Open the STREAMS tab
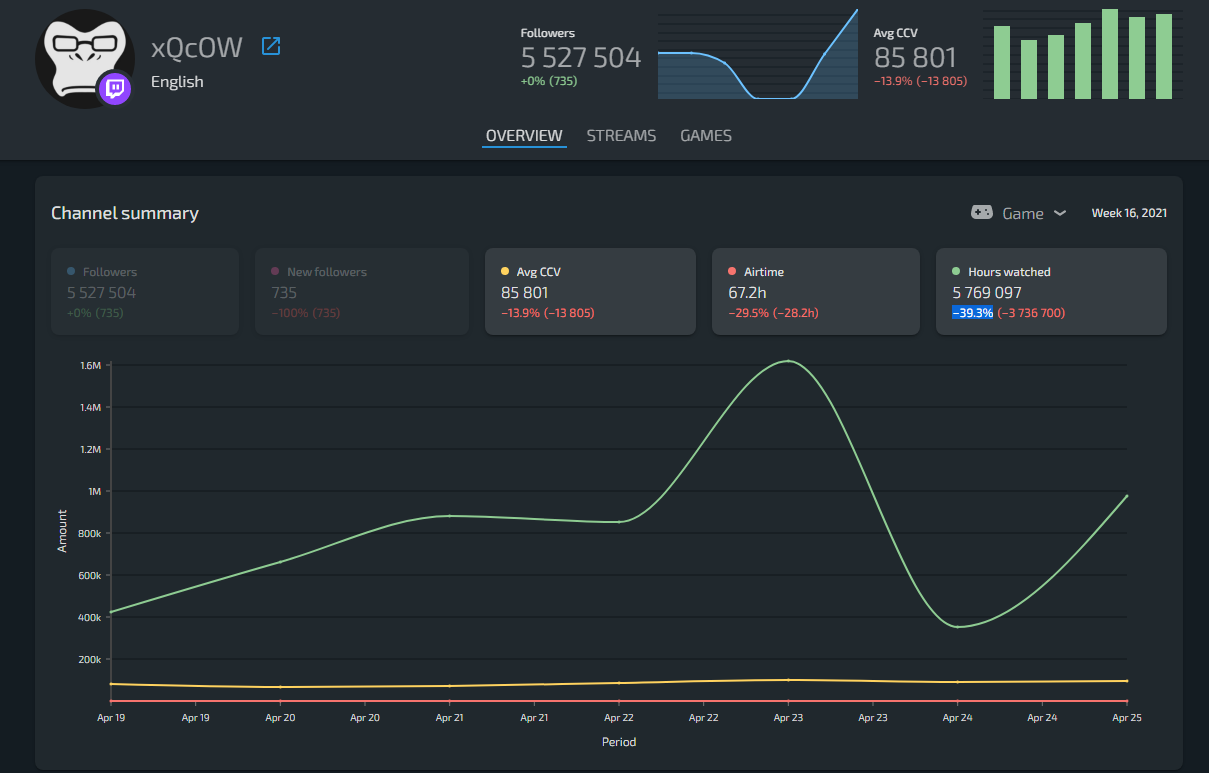Viewport: 1209px width, 773px height. [x=621, y=136]
